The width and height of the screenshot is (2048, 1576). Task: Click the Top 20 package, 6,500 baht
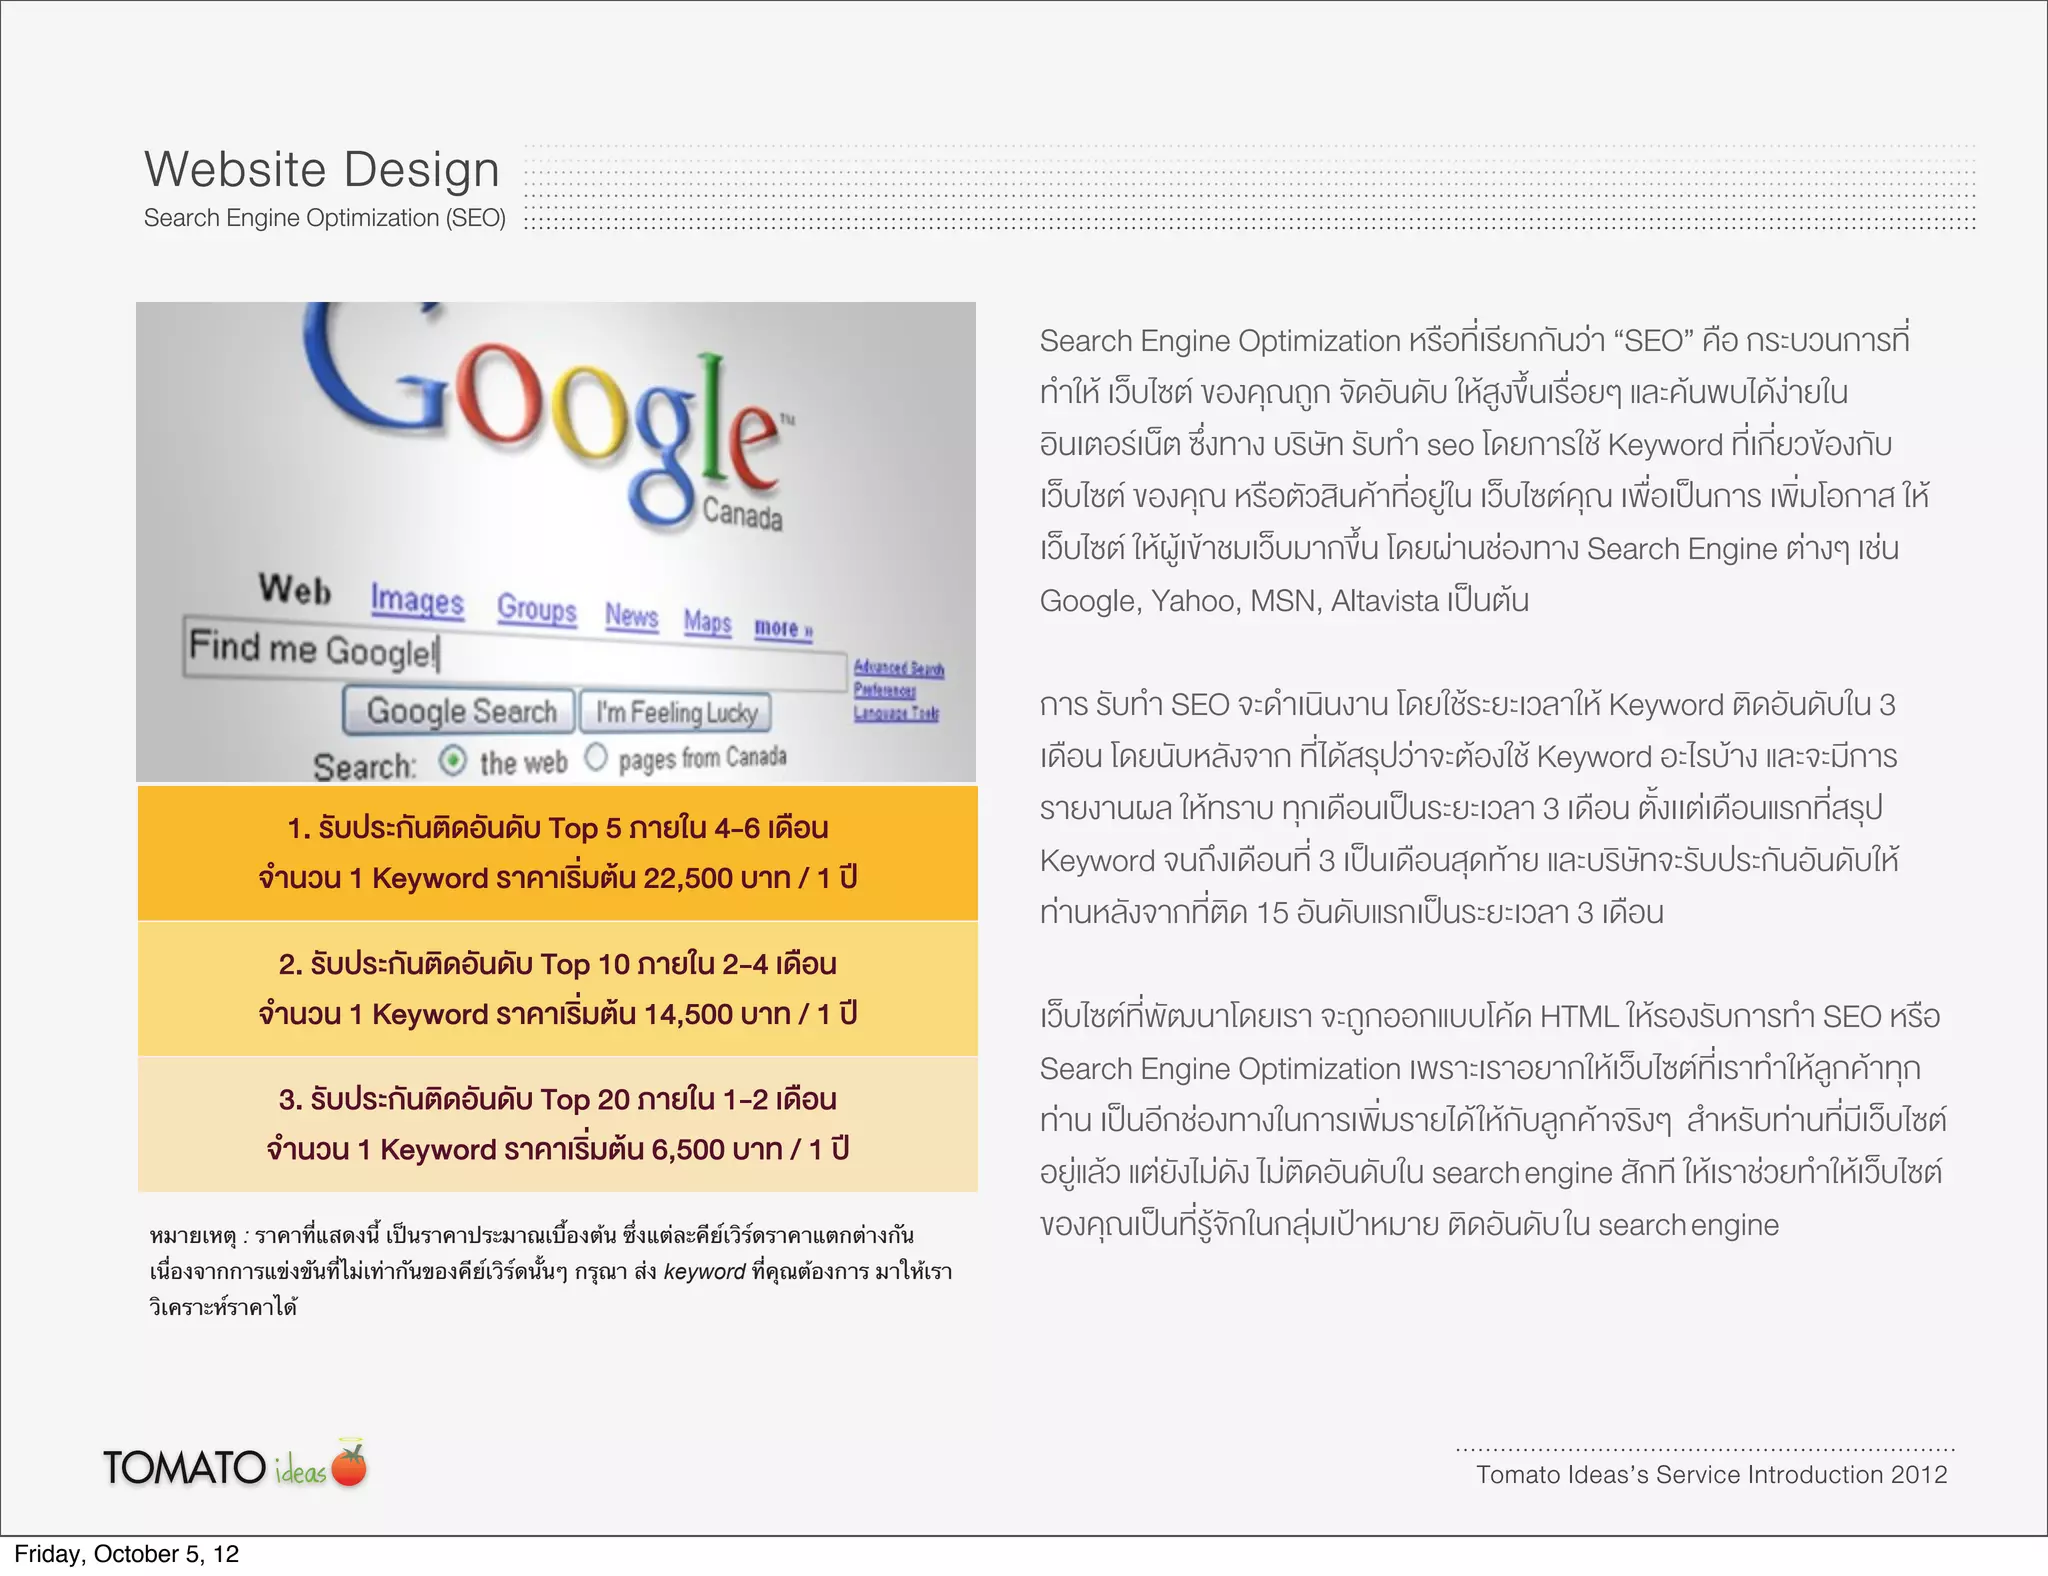pos(557,1124)
